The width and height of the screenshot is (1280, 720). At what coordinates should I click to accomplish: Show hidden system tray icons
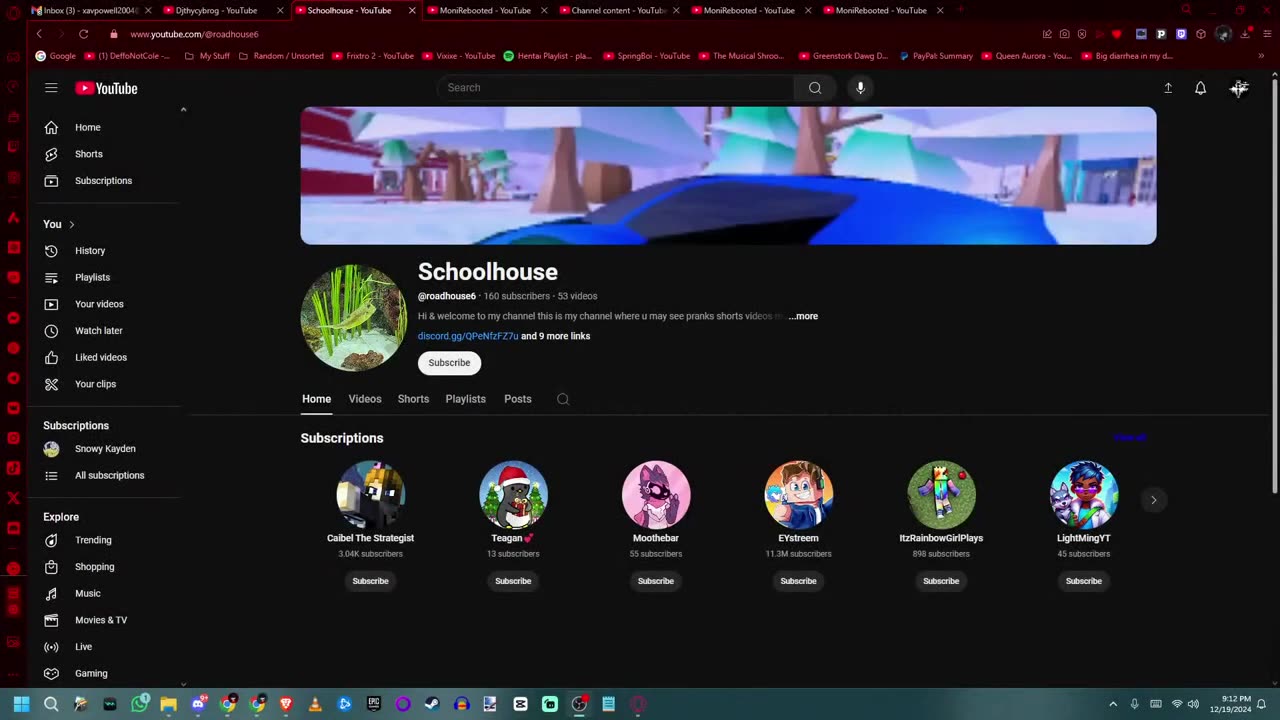(x=1112, y=704)
